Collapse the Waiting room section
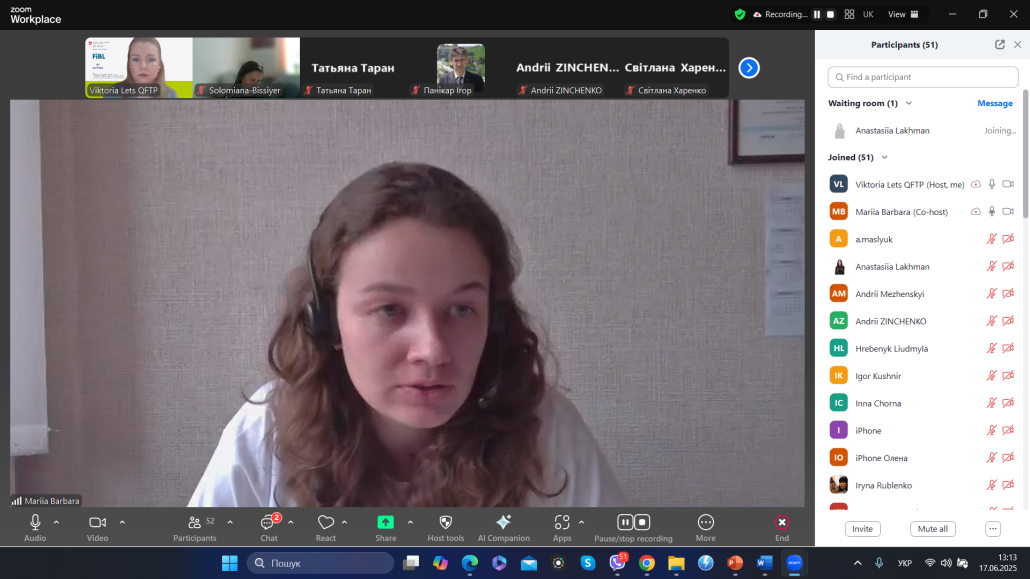This screenshot has height=579, width=1030. point(908,103)
